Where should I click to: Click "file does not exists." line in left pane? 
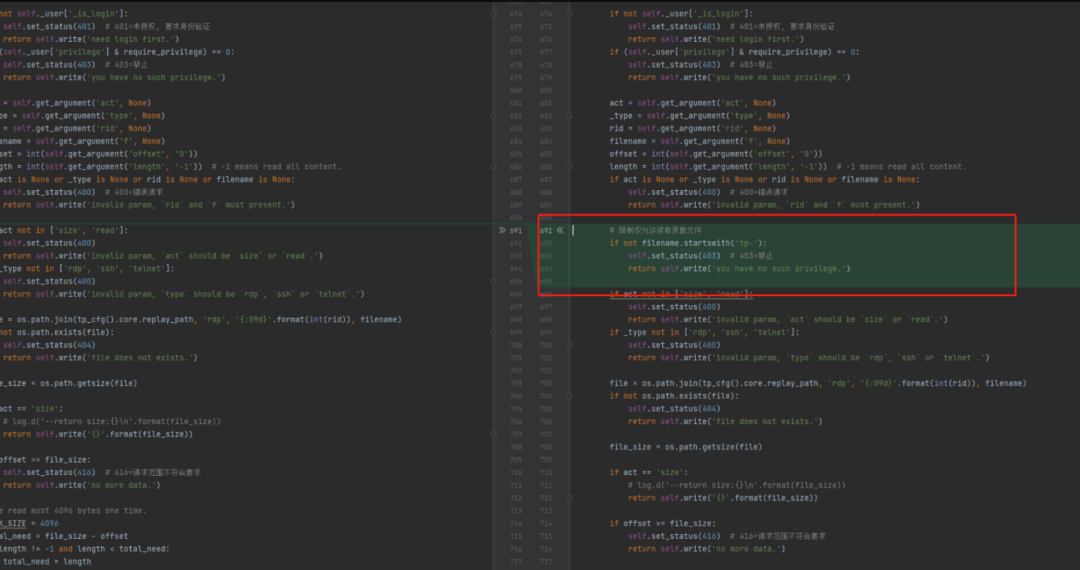coord(100,358)
